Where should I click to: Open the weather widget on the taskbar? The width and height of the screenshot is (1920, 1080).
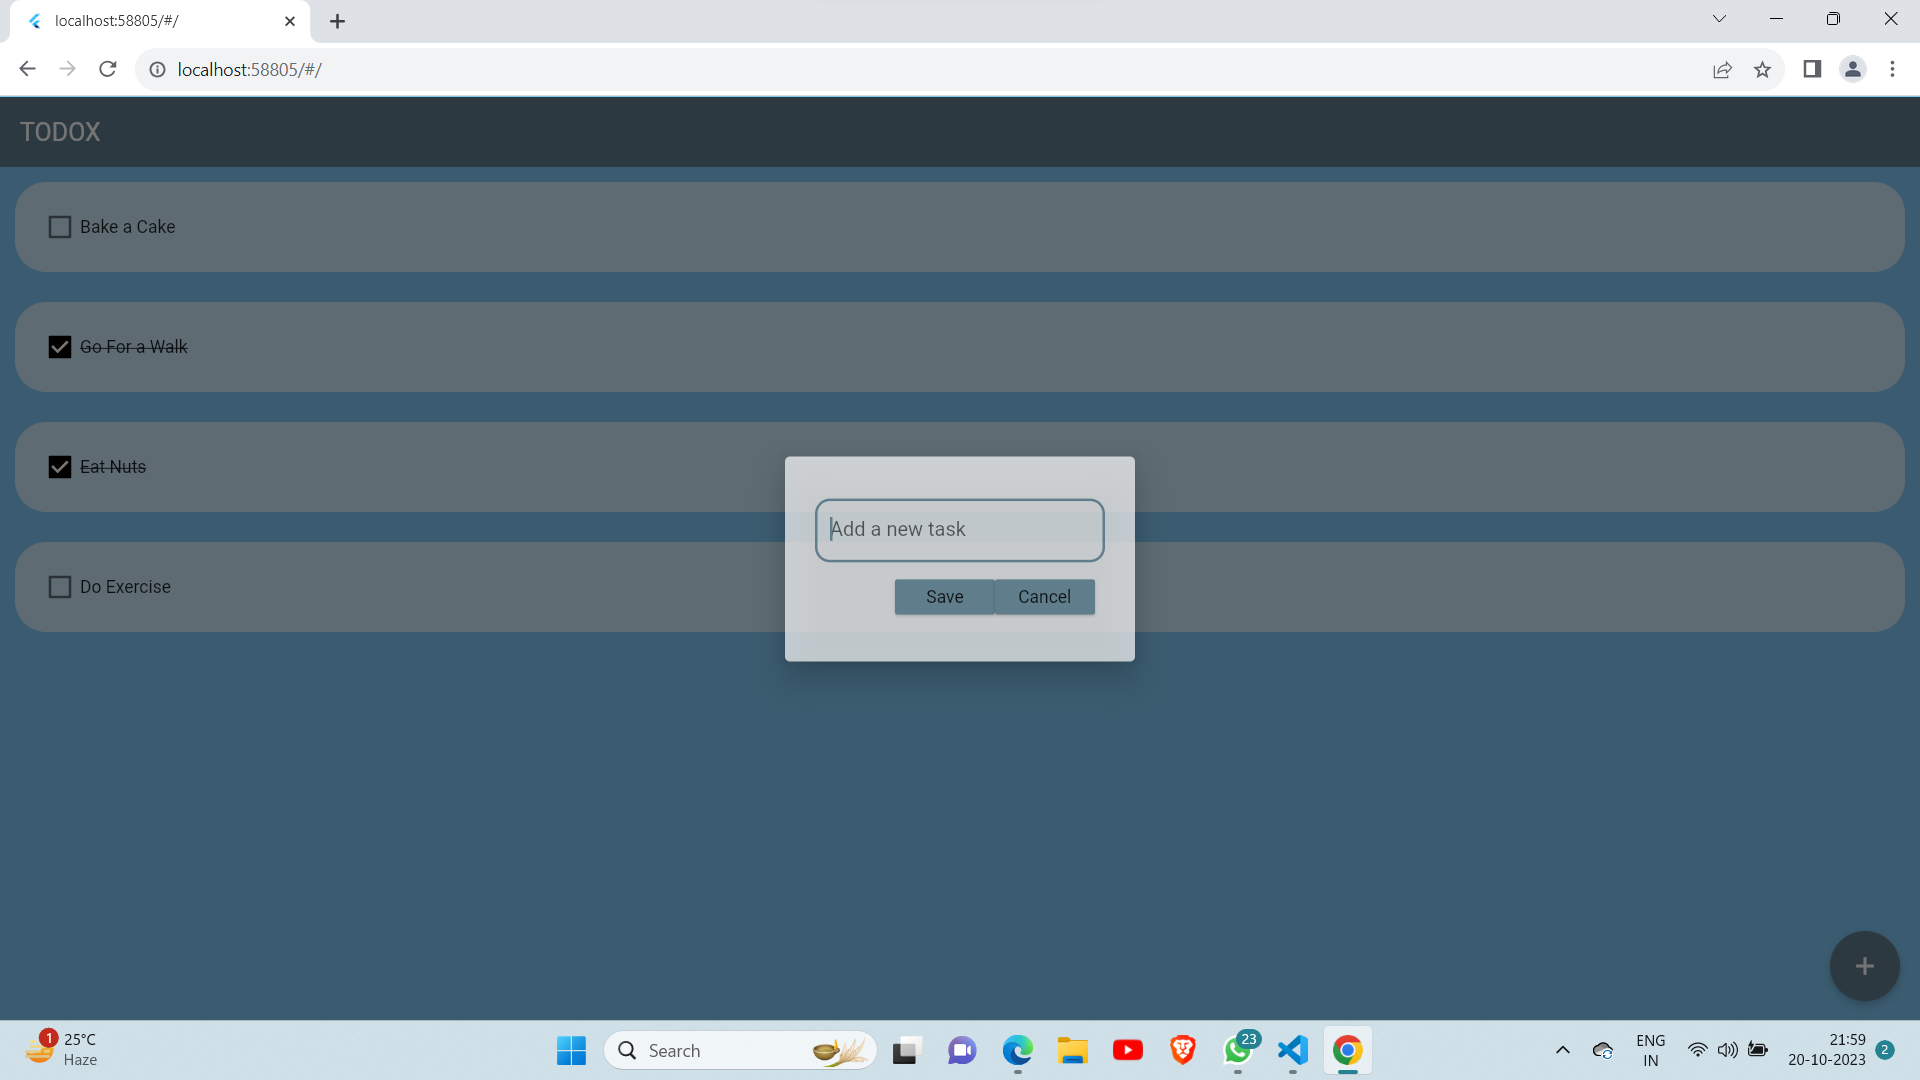pos(60,1049)
